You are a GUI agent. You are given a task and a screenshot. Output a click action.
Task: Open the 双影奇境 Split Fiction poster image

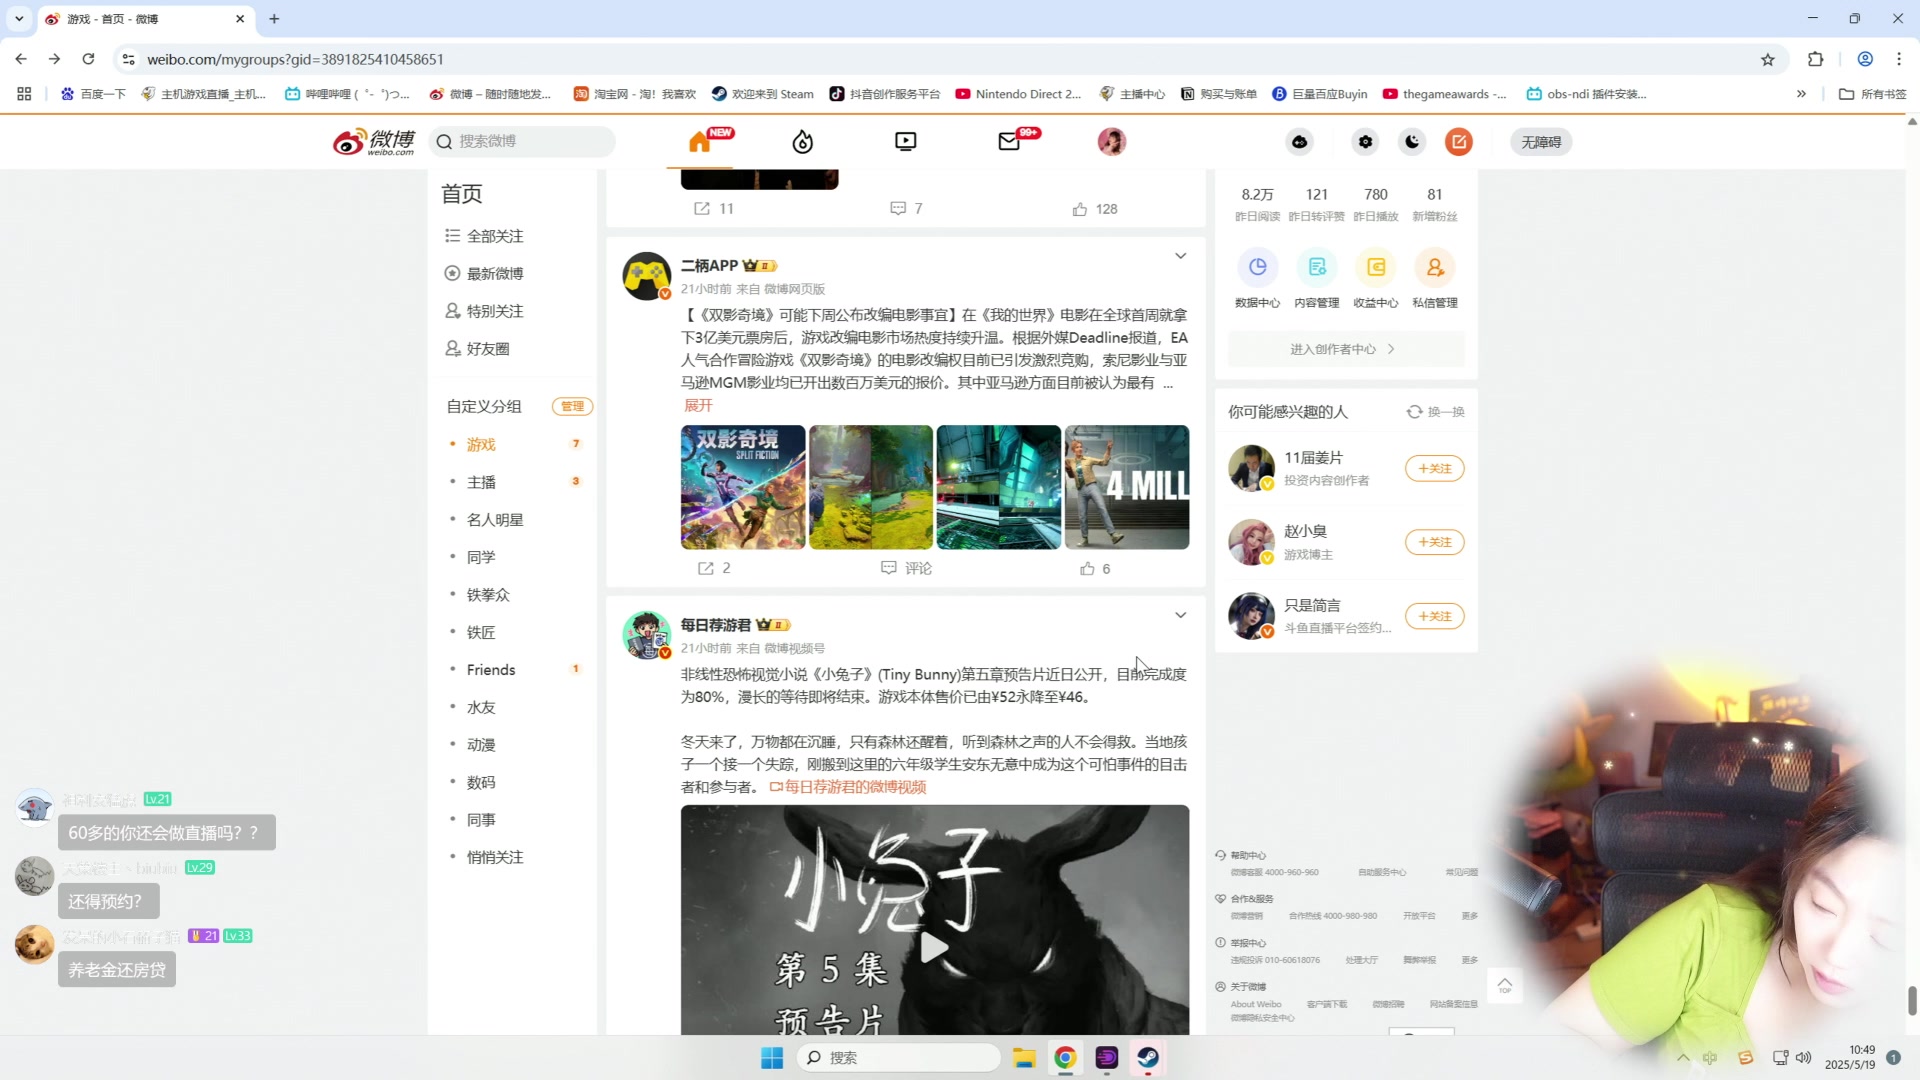pos(743,487)
